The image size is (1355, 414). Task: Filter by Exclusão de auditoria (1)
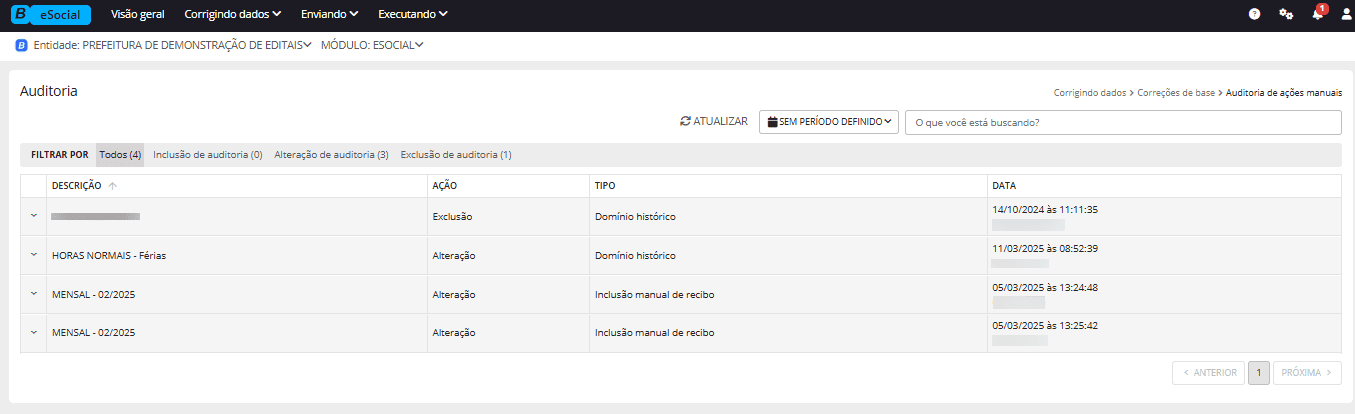455,155
